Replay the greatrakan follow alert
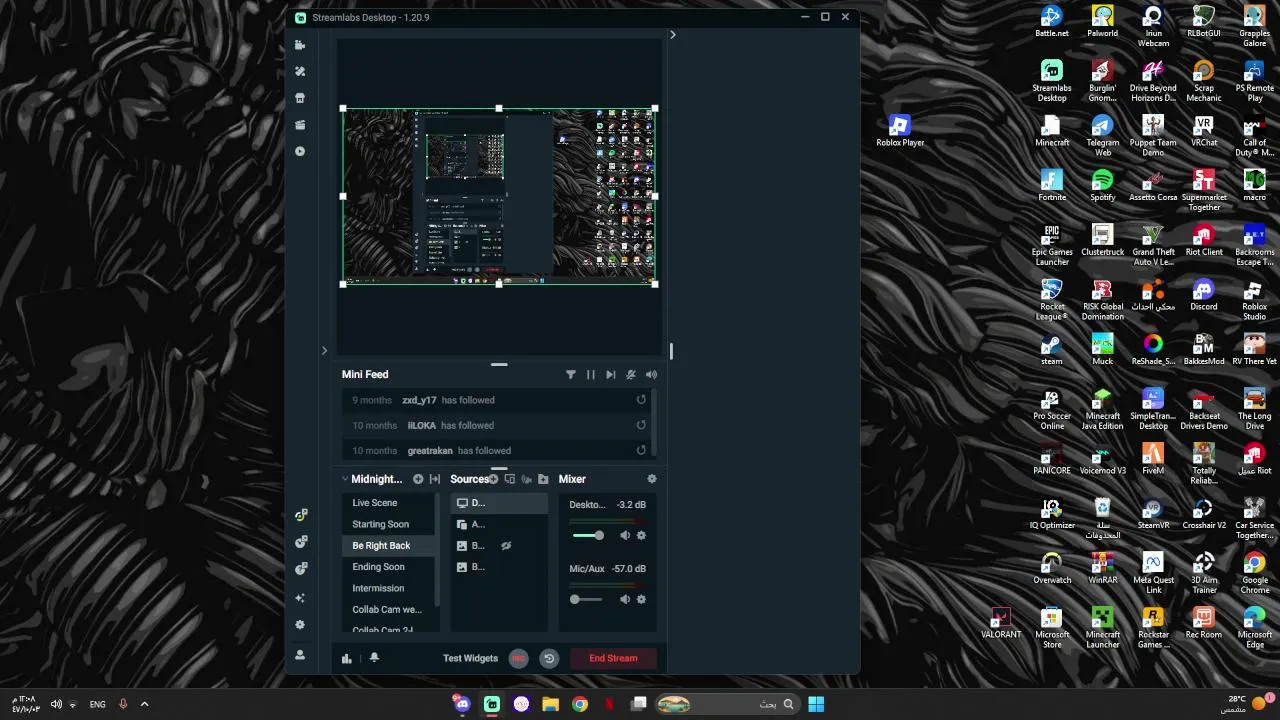Image resolution: width=1280 pixels, height=720 pixels. pos(641,450)
